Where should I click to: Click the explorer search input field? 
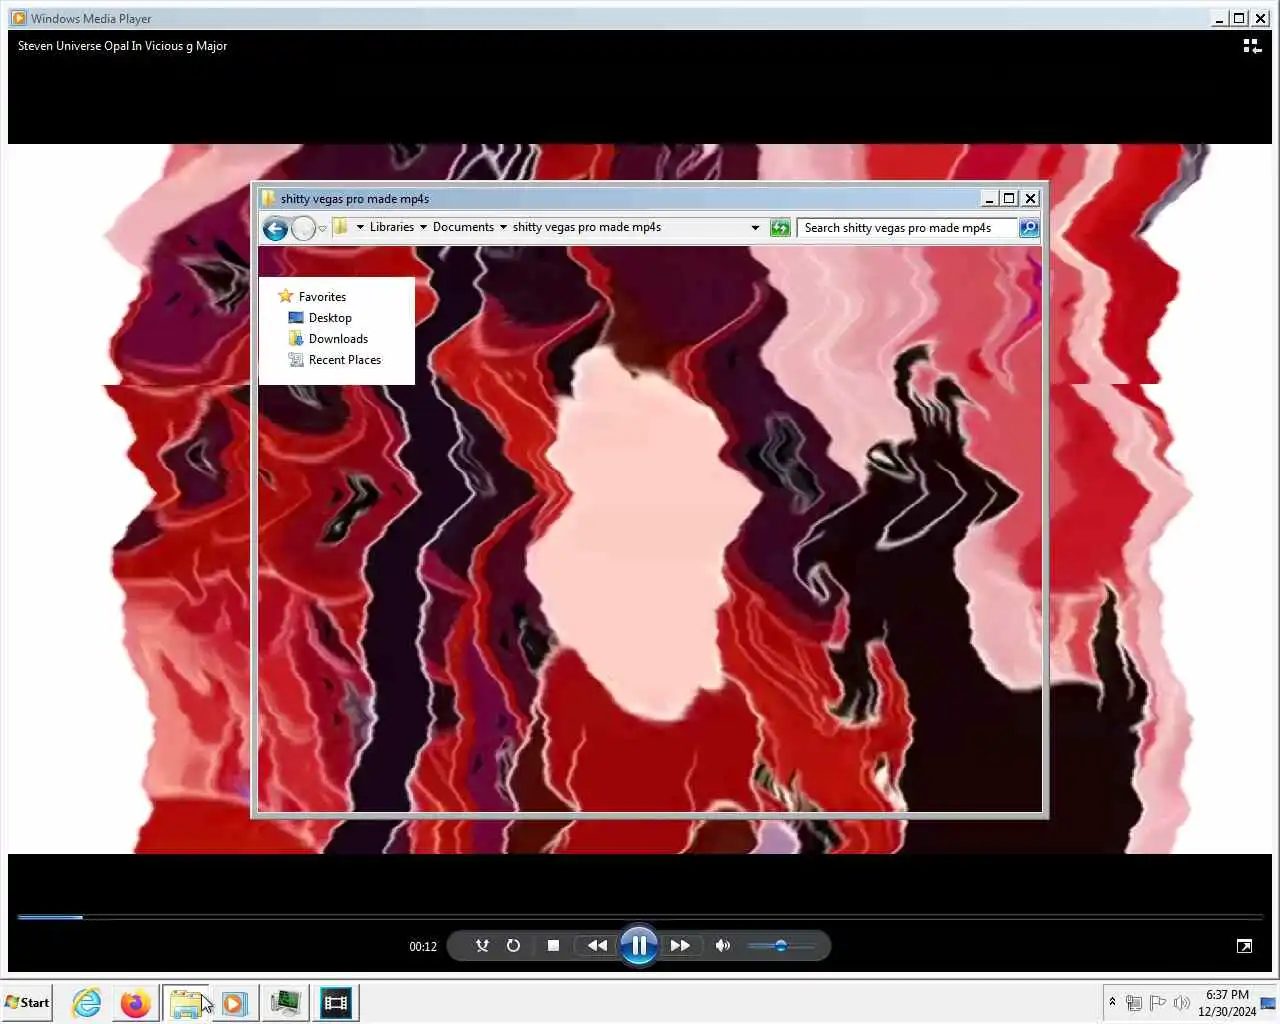907,228
